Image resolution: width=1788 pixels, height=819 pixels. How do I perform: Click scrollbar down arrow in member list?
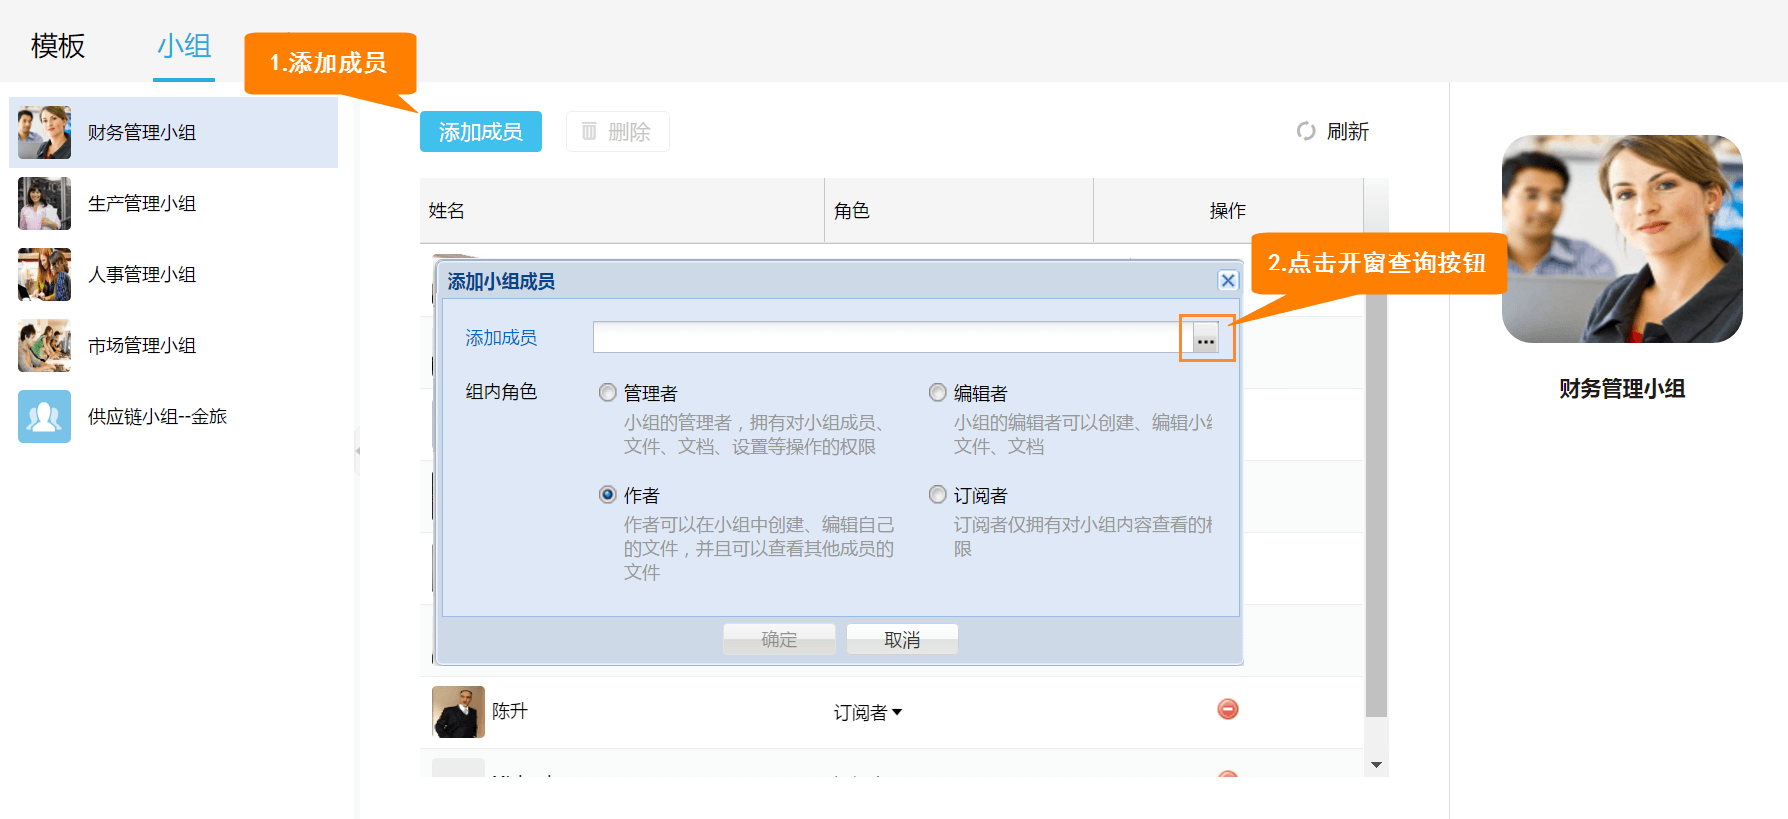point(1376,765)
